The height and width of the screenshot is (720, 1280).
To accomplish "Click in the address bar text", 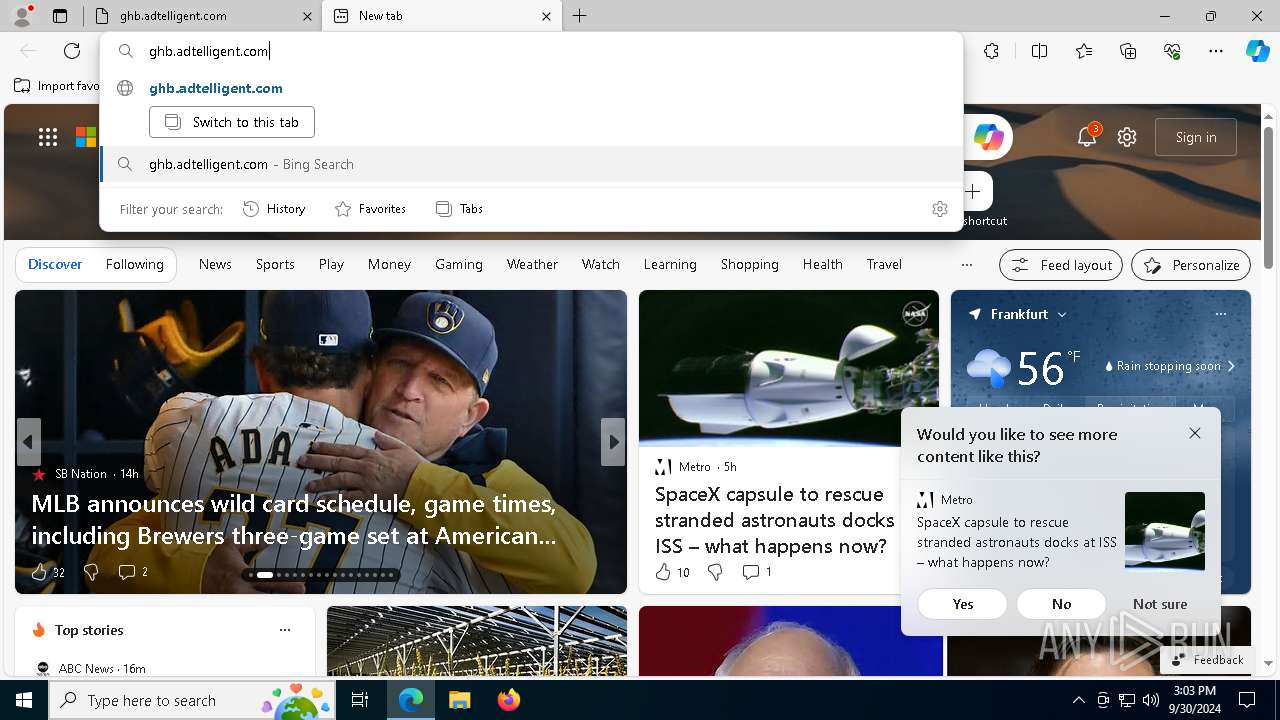I will (209, 51).
